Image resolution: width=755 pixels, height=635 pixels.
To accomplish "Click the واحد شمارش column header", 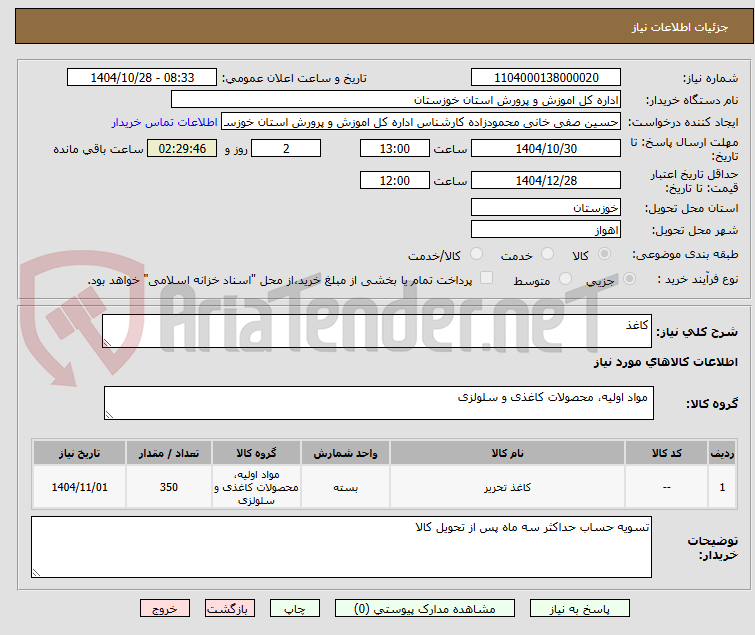I will coord(345,453).
